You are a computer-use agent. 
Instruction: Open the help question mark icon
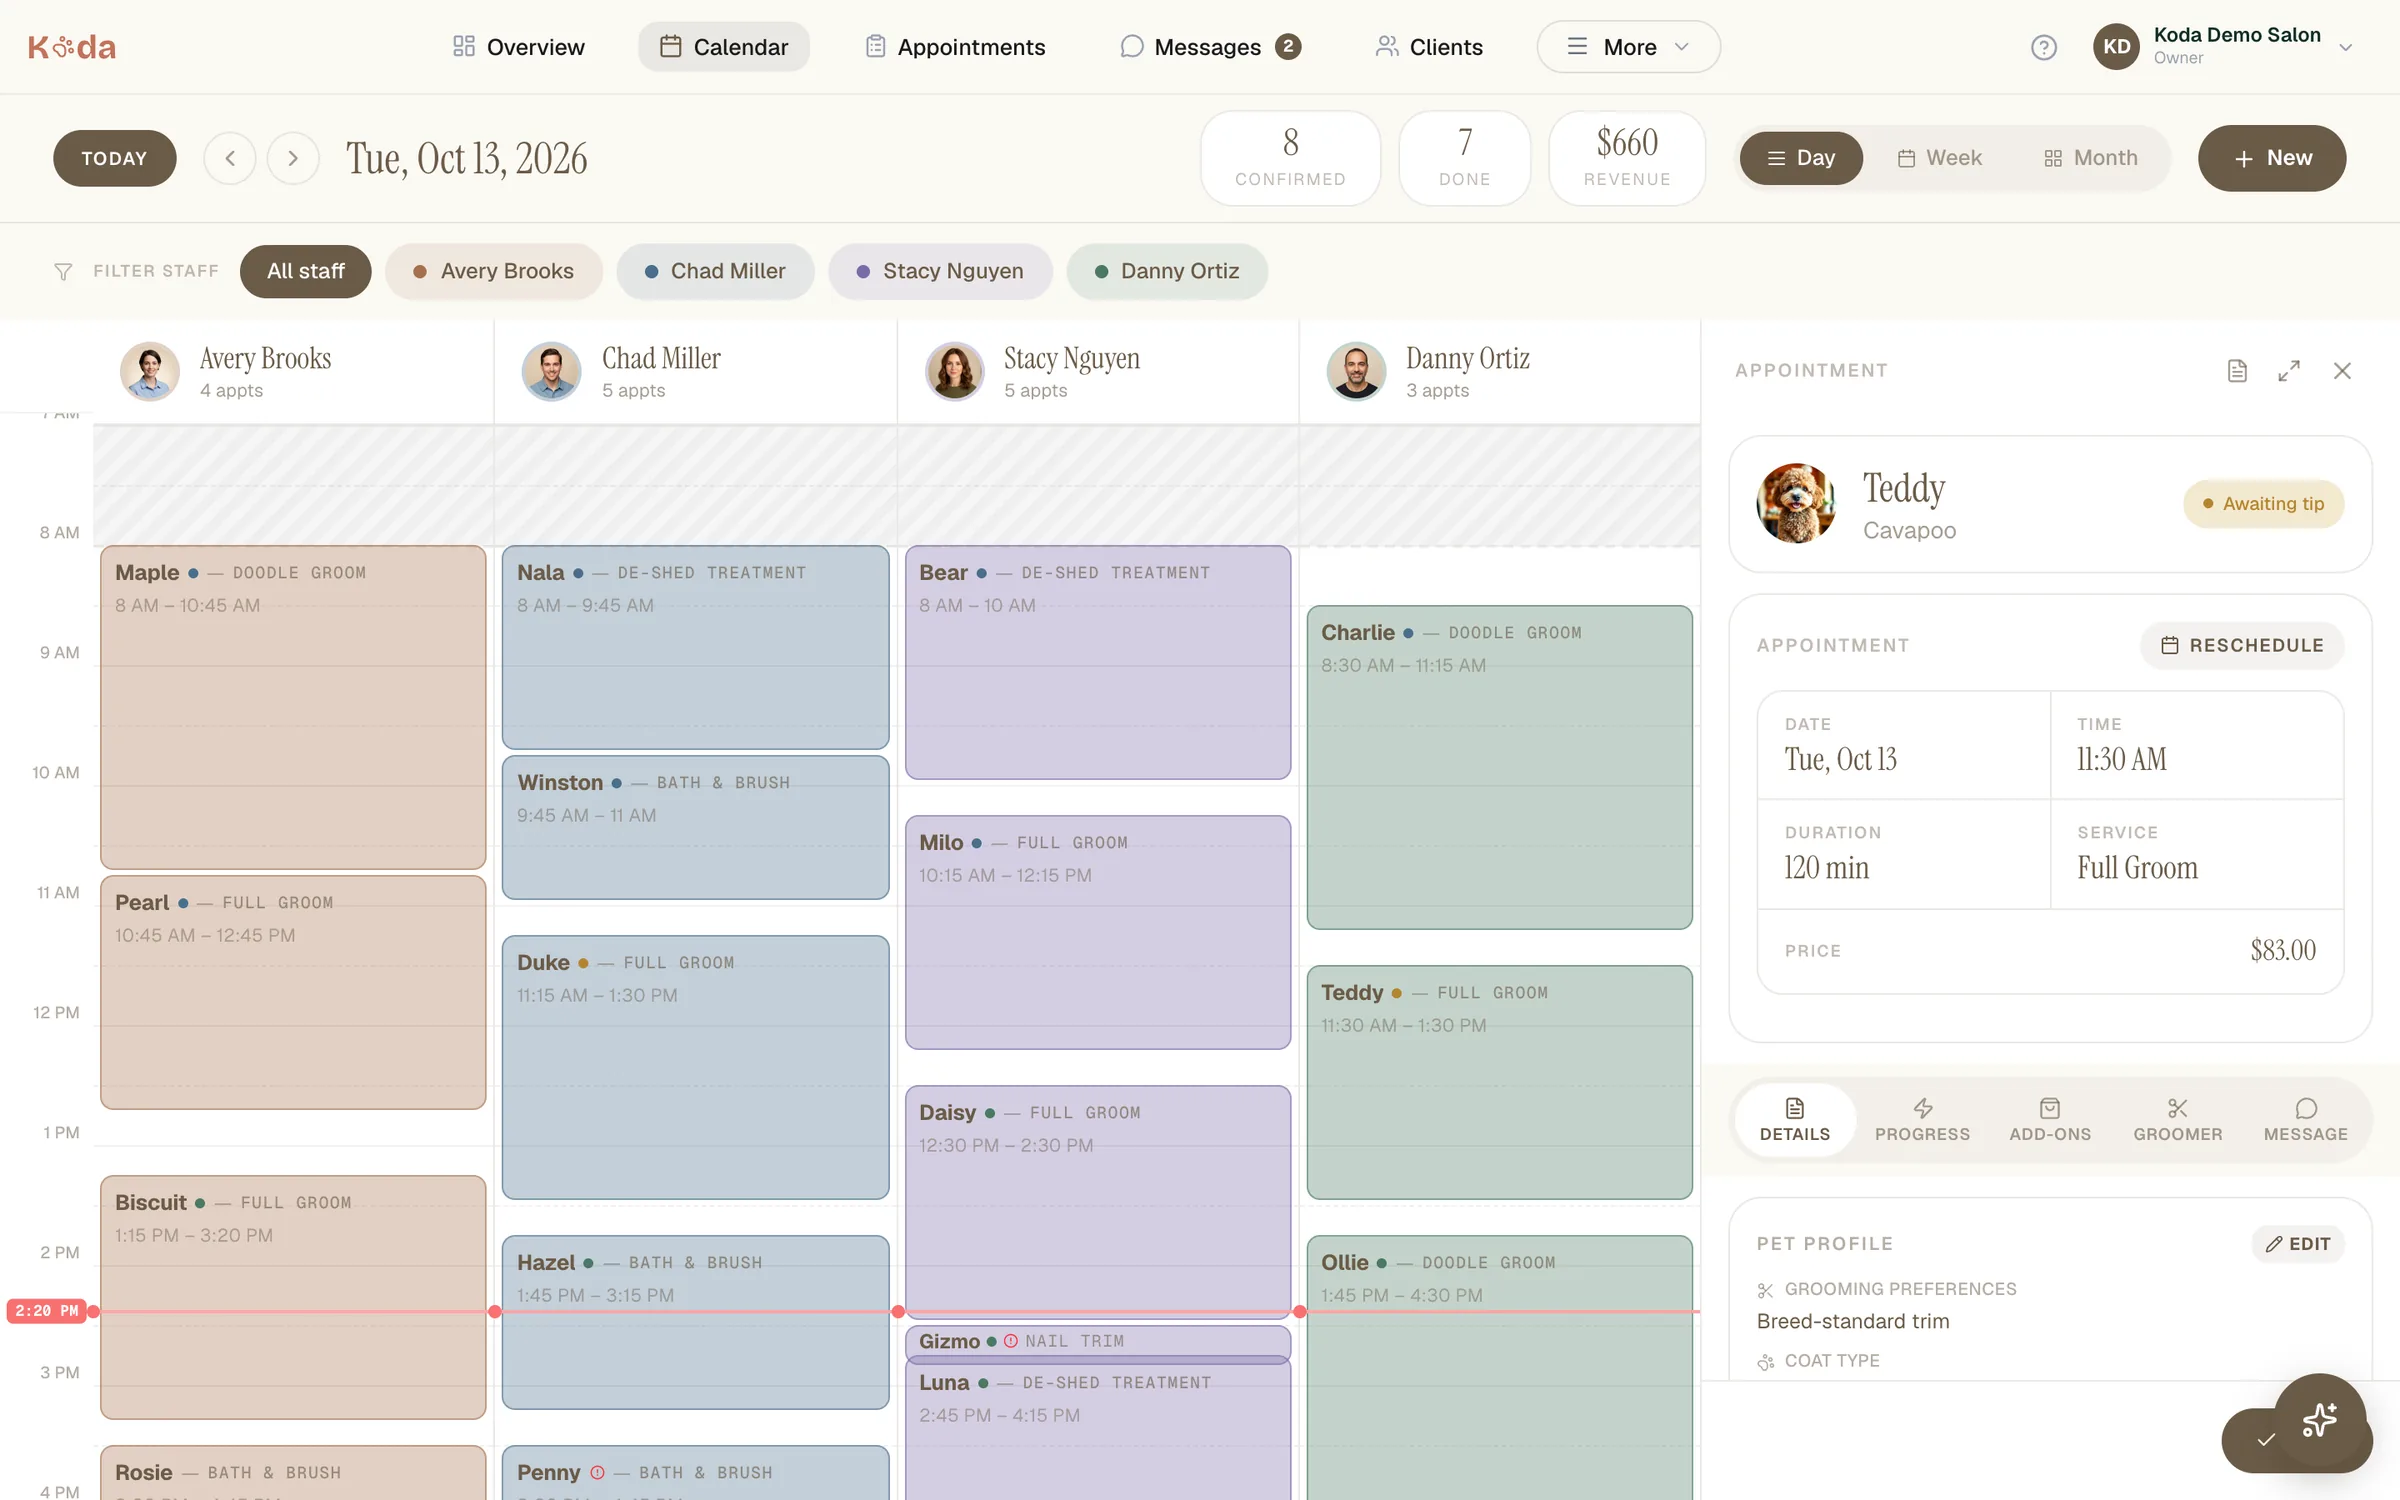(2043, 47)
